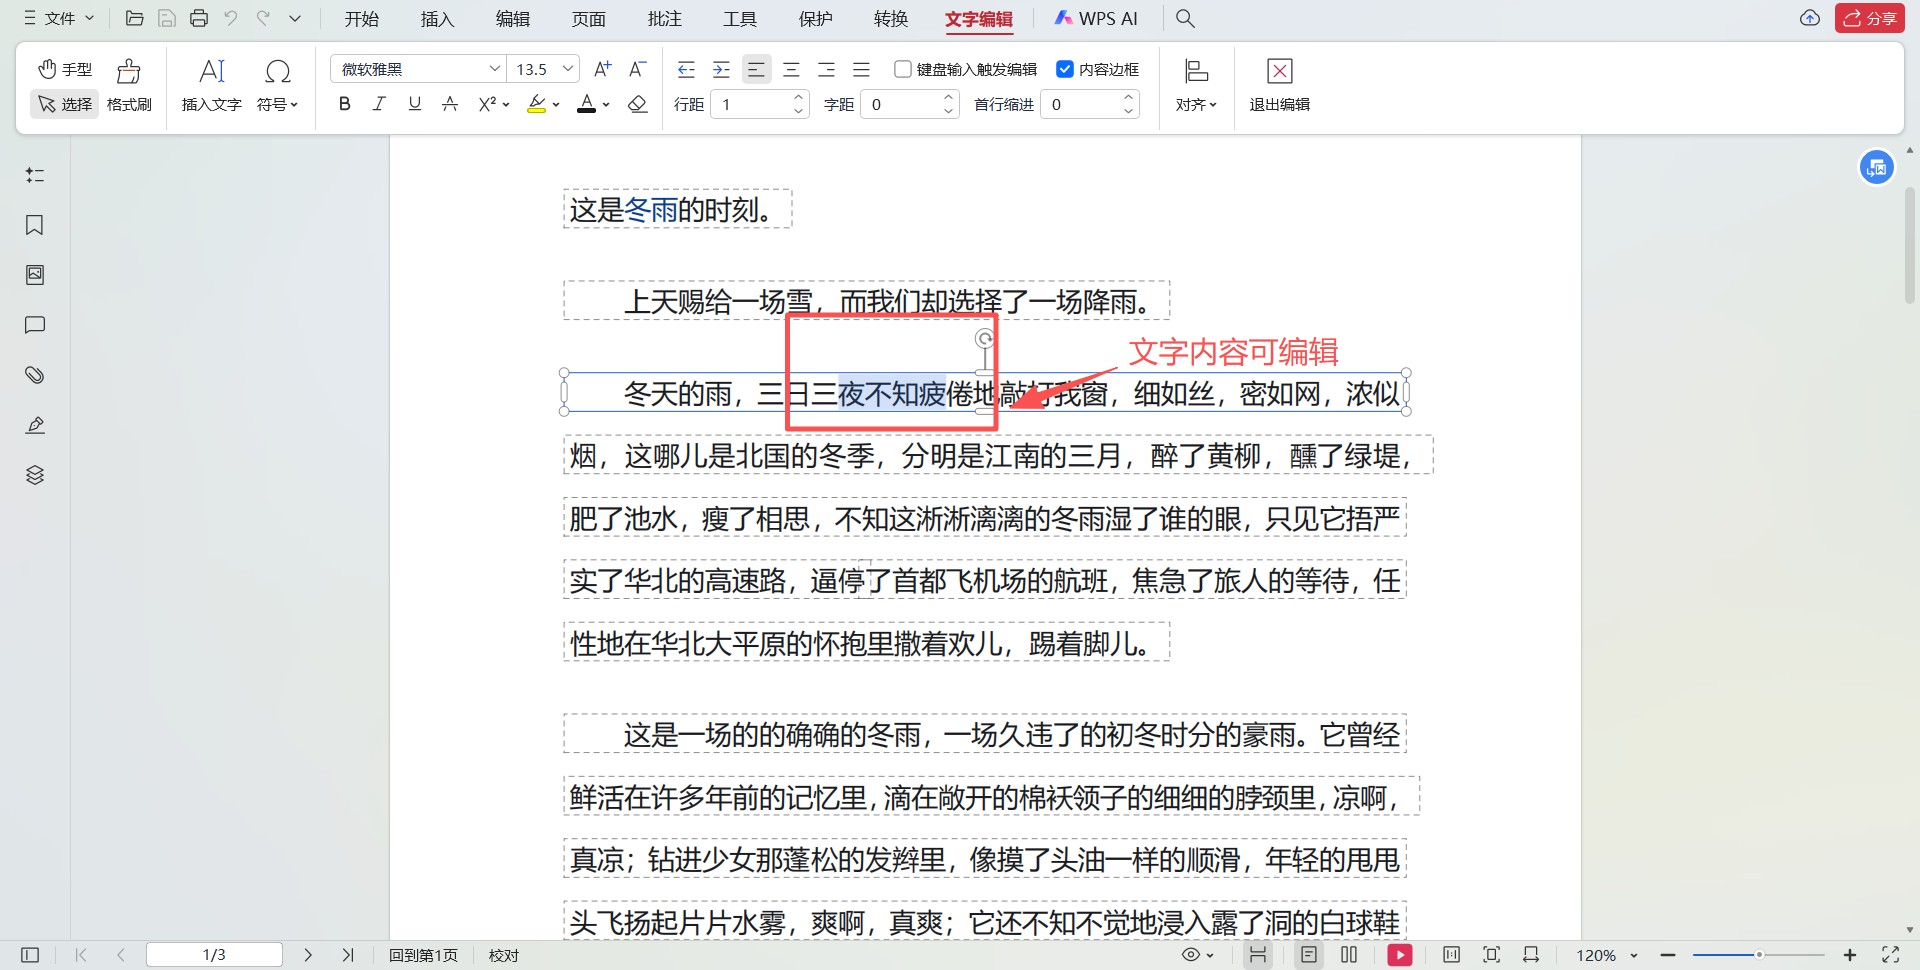Open the 批注 menu in the top bar

click(664, 18)
